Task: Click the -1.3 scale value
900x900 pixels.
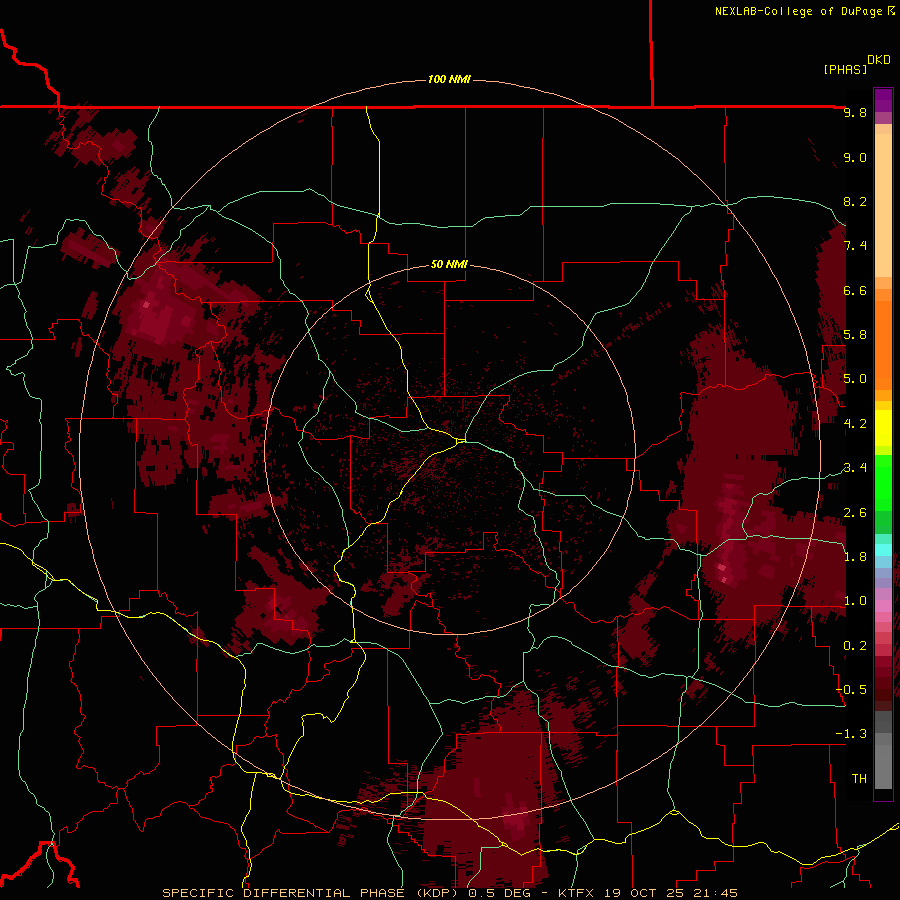Action: (x=851, y=734)
